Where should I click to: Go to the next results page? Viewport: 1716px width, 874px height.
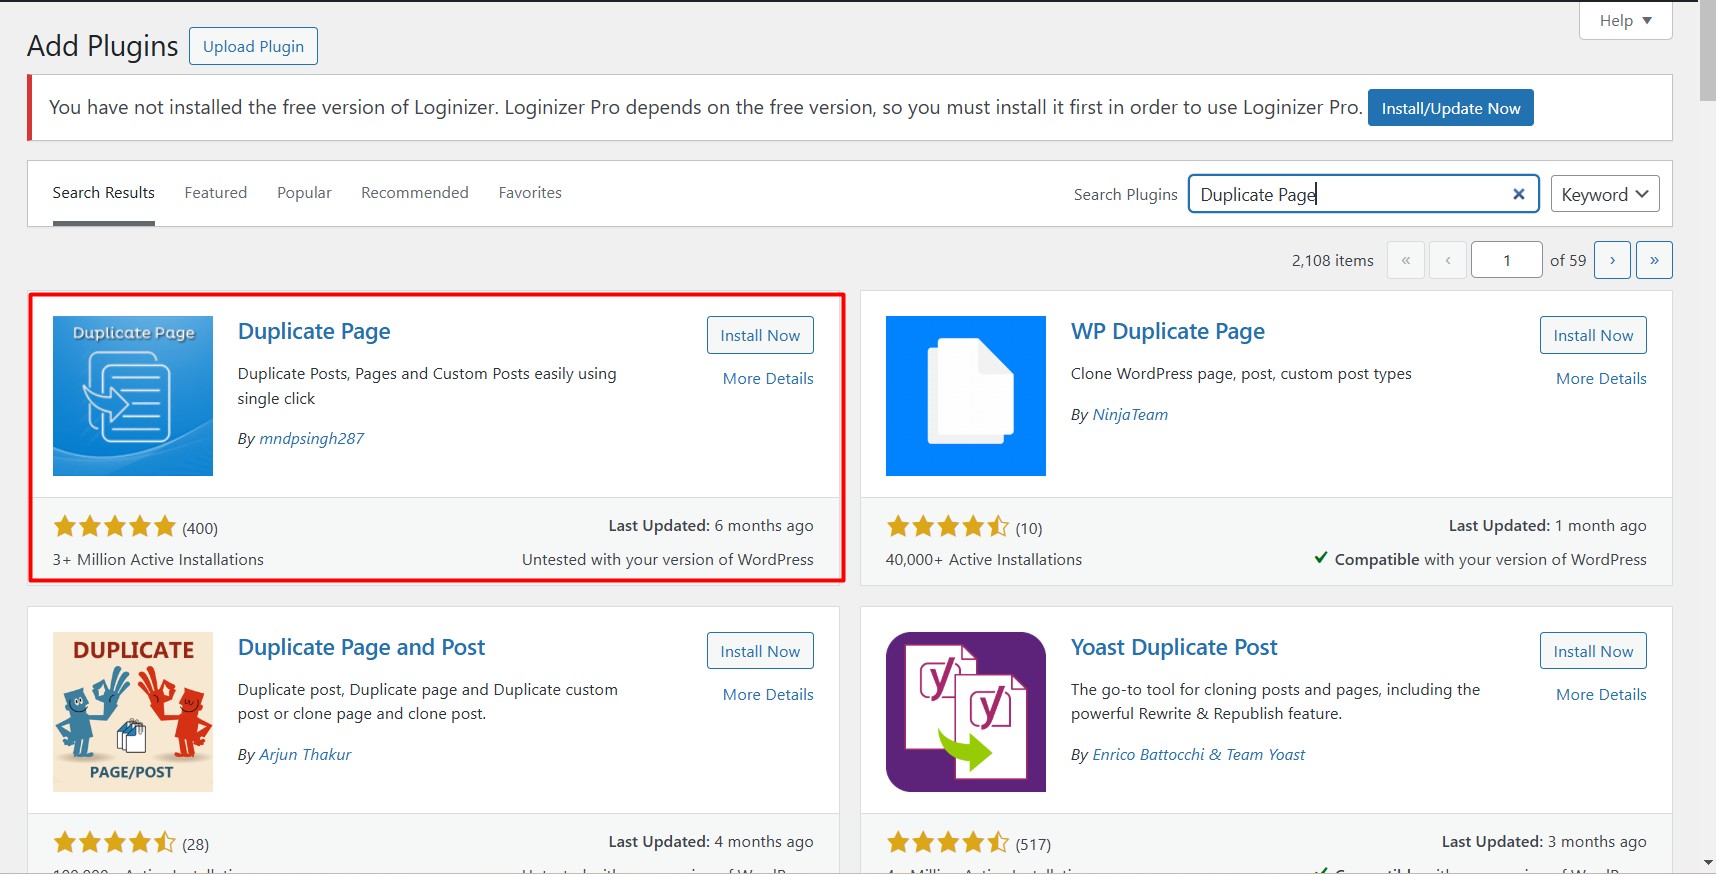(x=1612, y=260)
